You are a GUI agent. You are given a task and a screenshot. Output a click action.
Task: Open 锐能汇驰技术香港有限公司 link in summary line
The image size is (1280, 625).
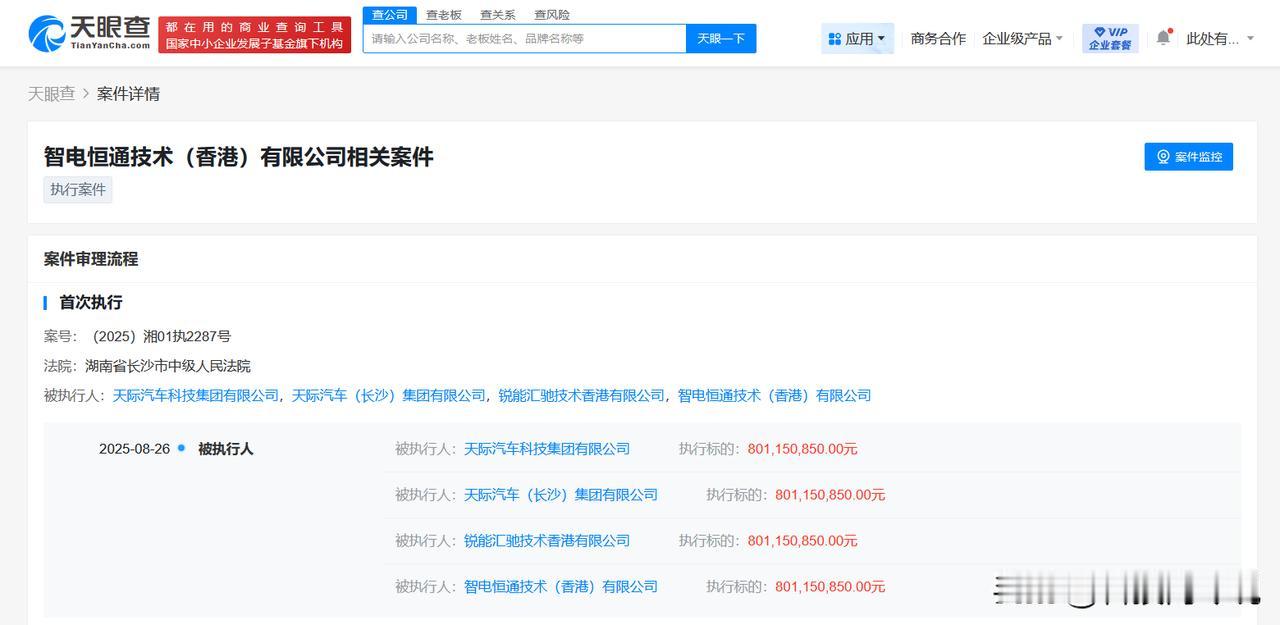click(x=582, y=396)
